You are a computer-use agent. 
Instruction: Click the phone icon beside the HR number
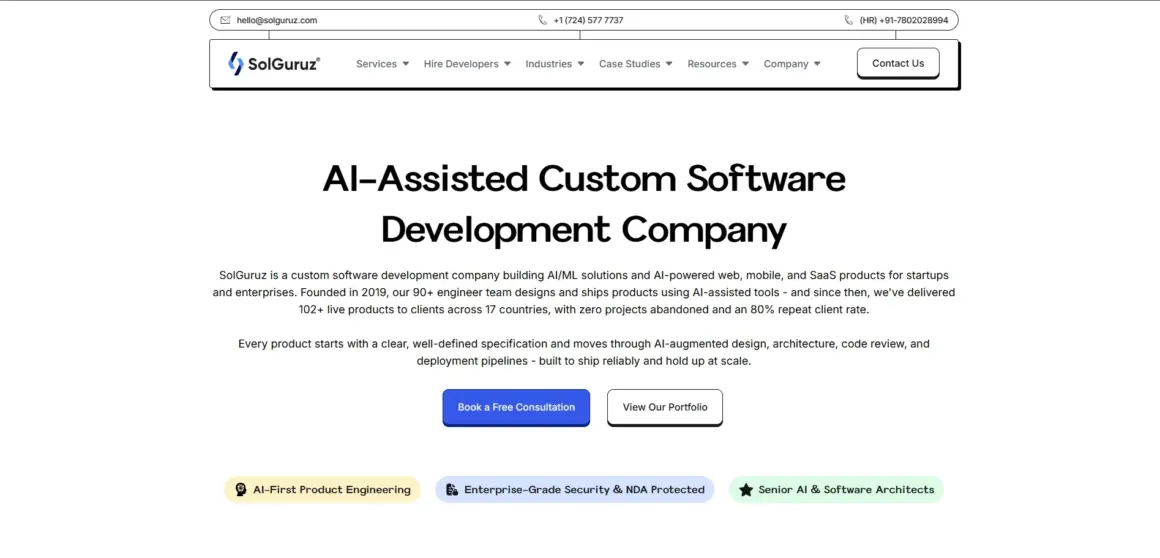pos(849,20)
